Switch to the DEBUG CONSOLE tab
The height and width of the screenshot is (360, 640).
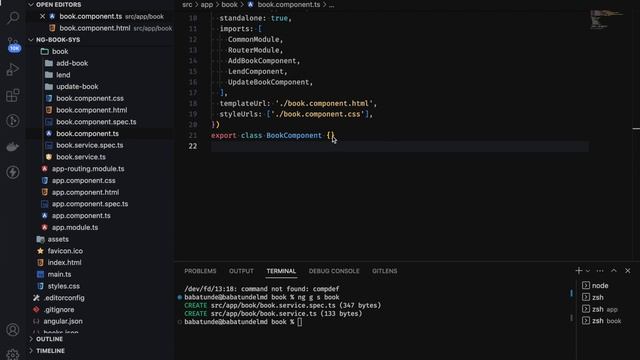point(334,271)
